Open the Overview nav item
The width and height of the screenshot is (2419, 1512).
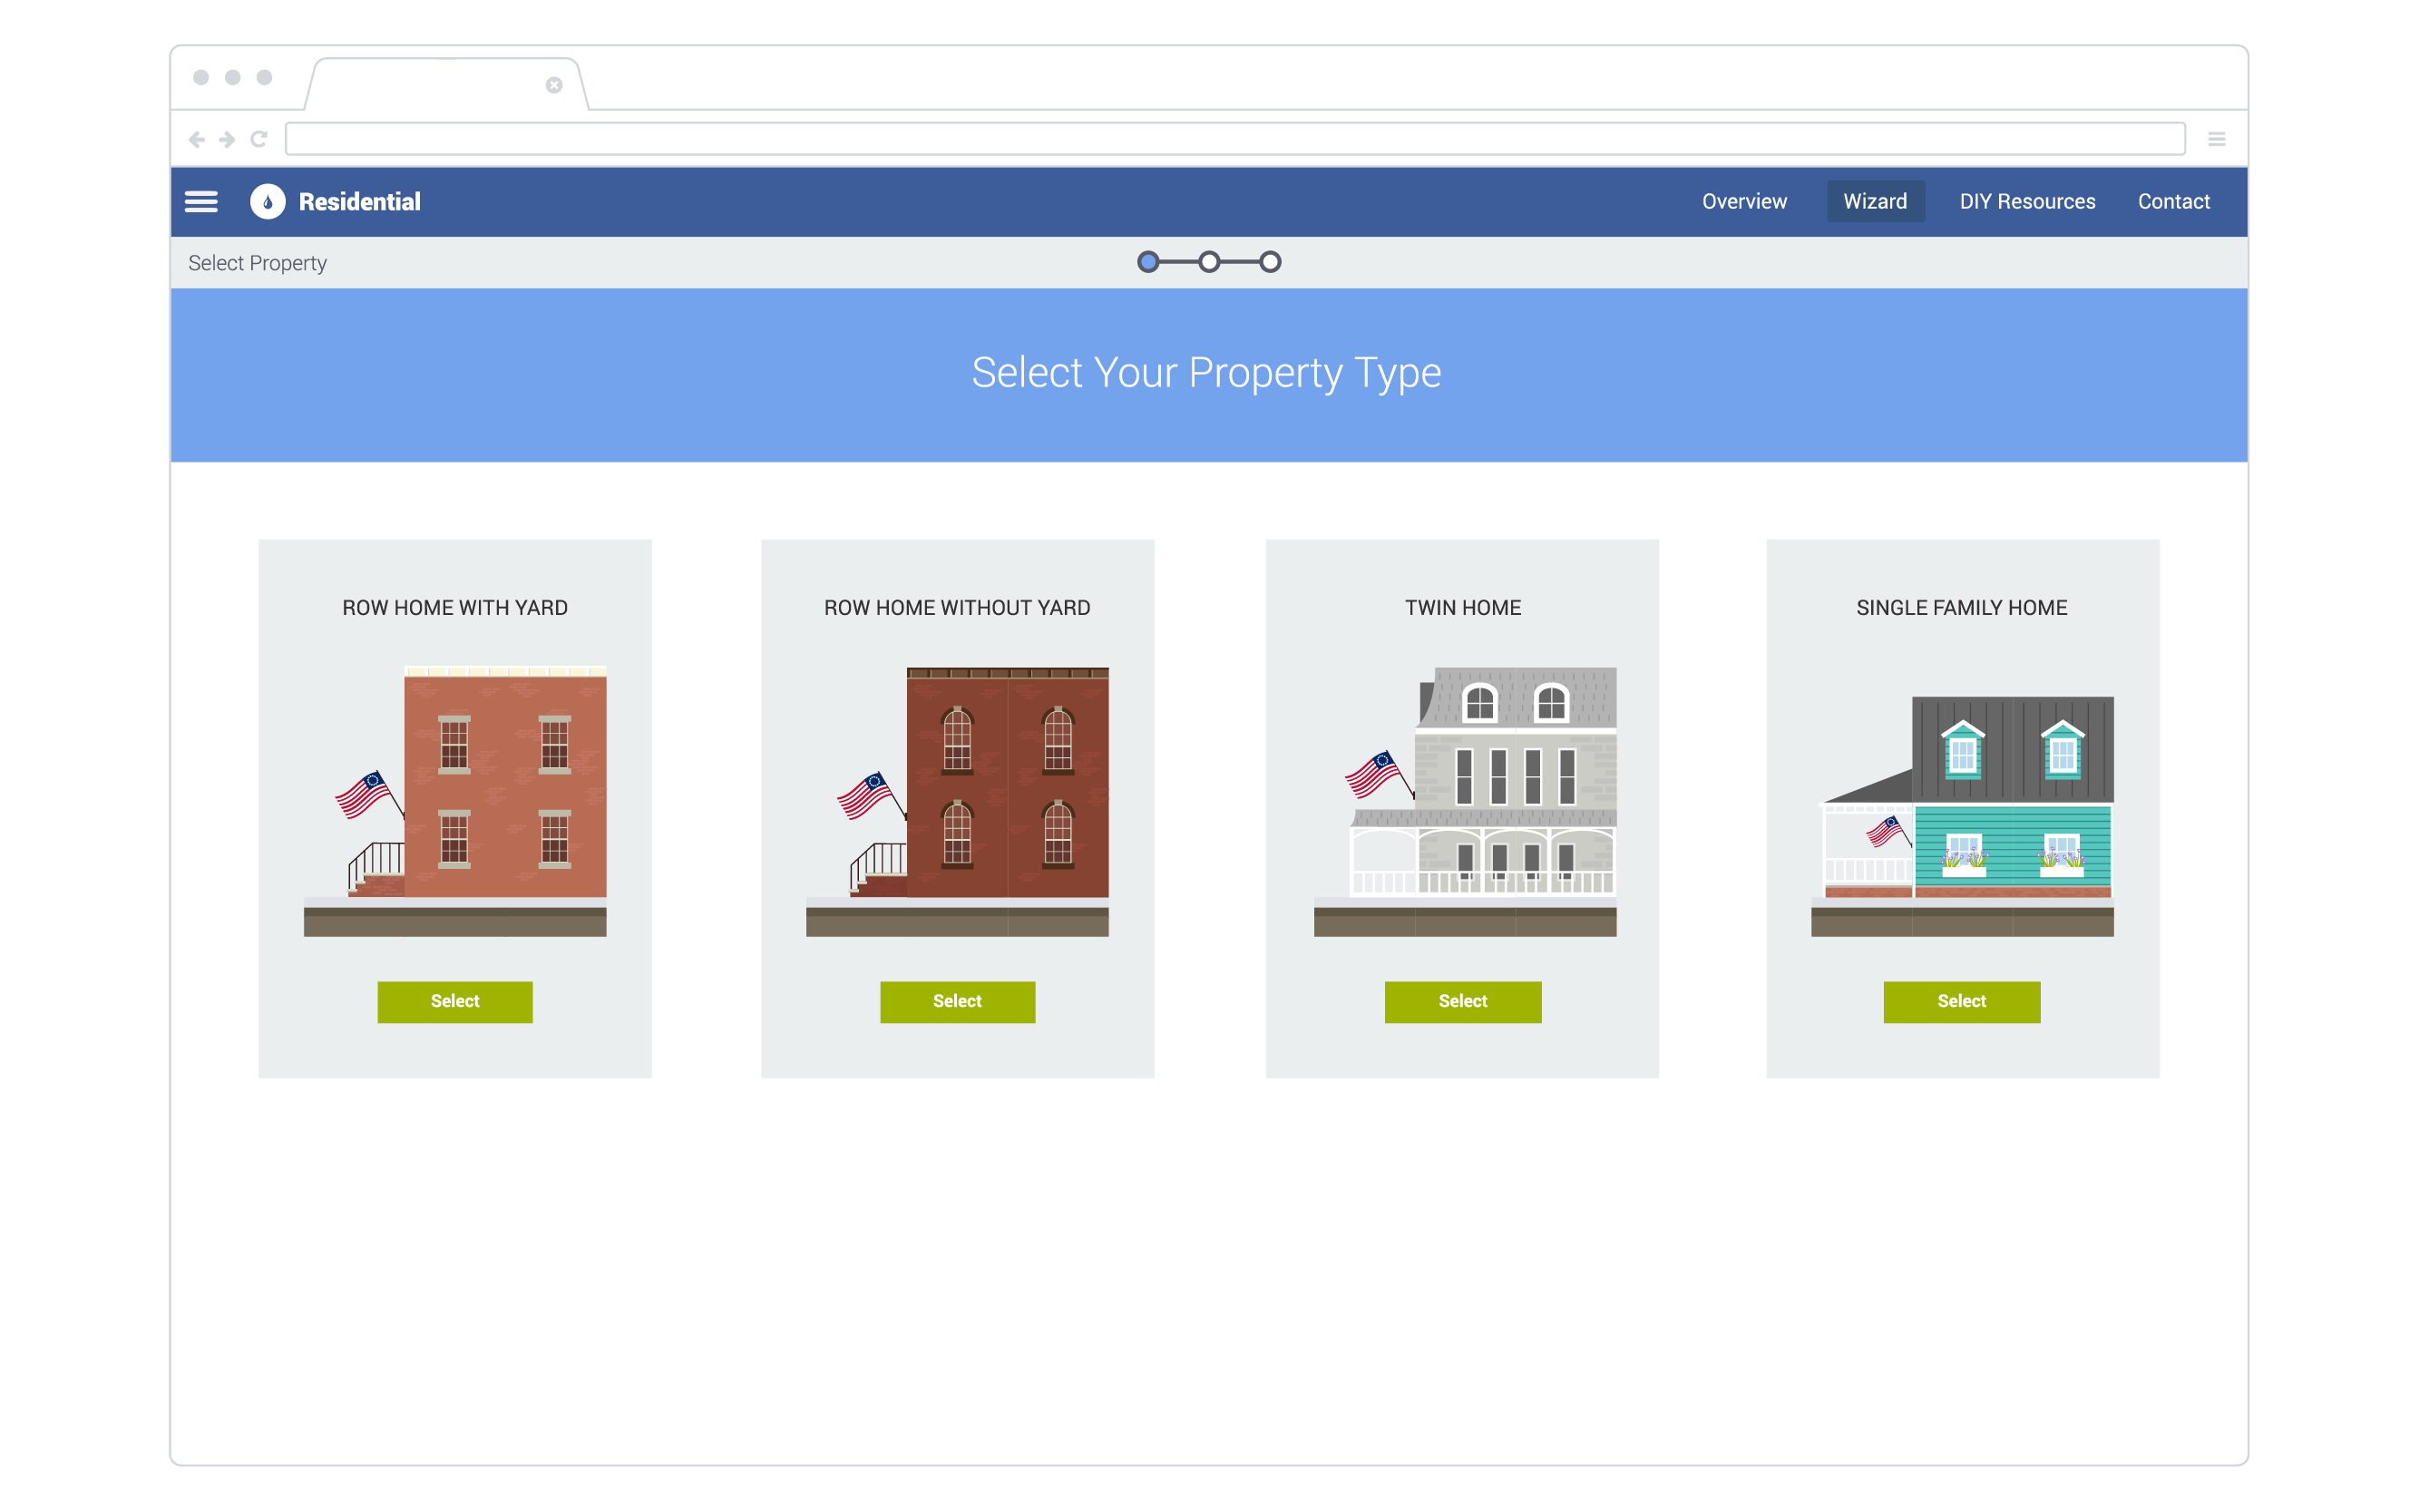click(1744, 202)
